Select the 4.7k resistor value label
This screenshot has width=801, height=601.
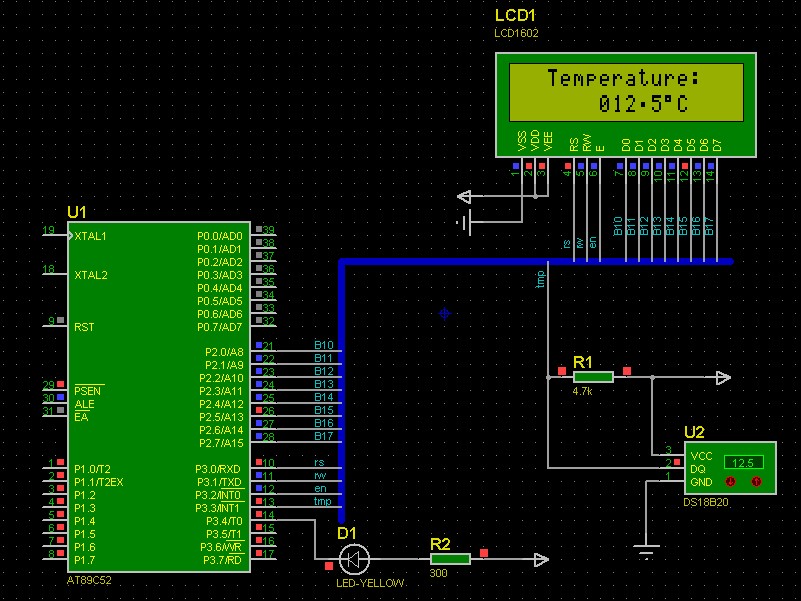pos(582,391)
